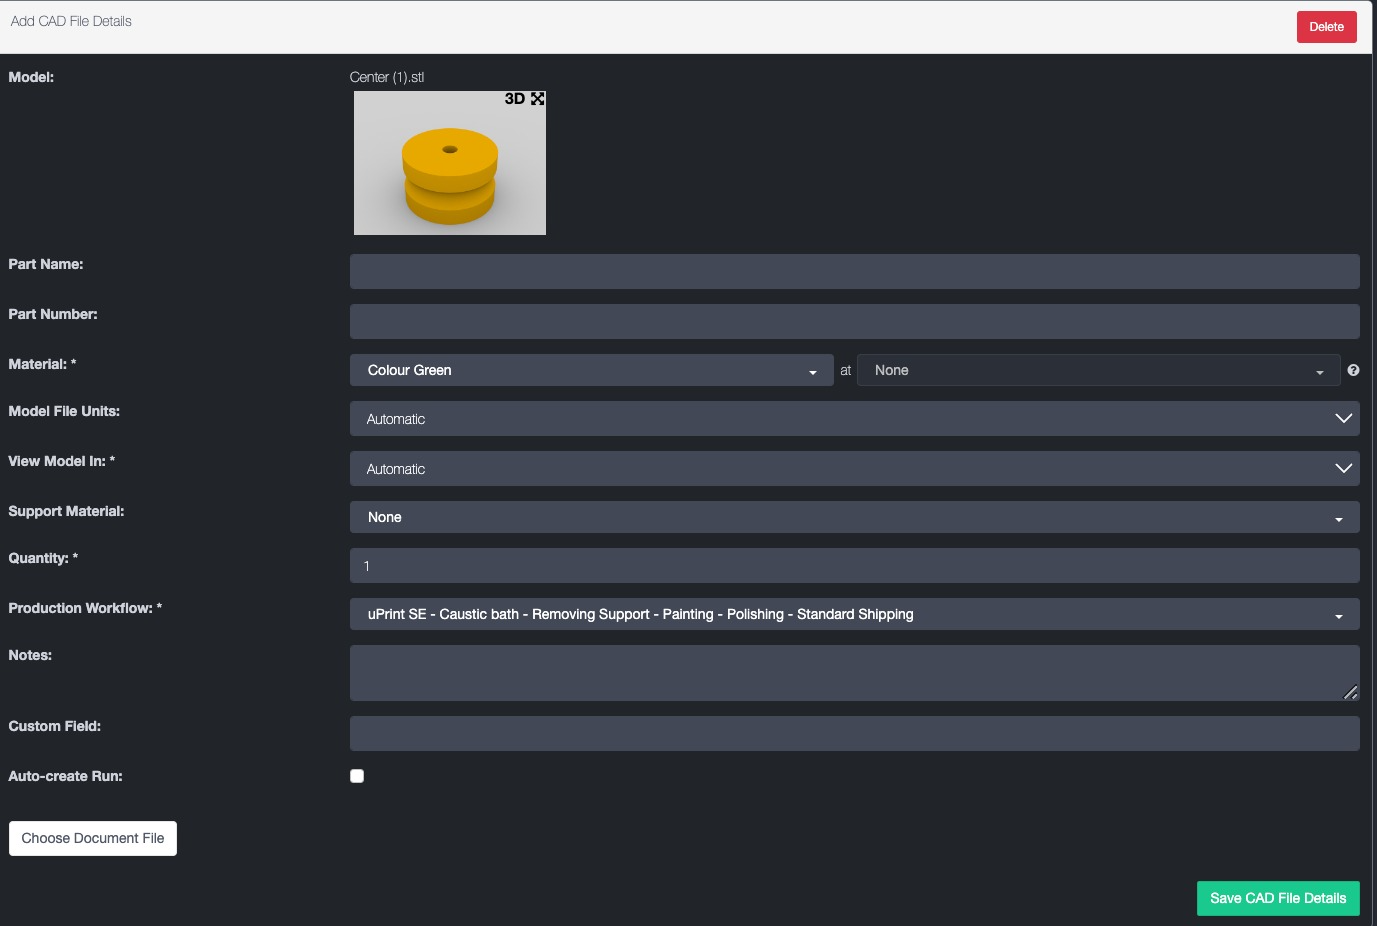Select the Quantity input field
The image size is (1377, 926).
(x=854, y=566)
